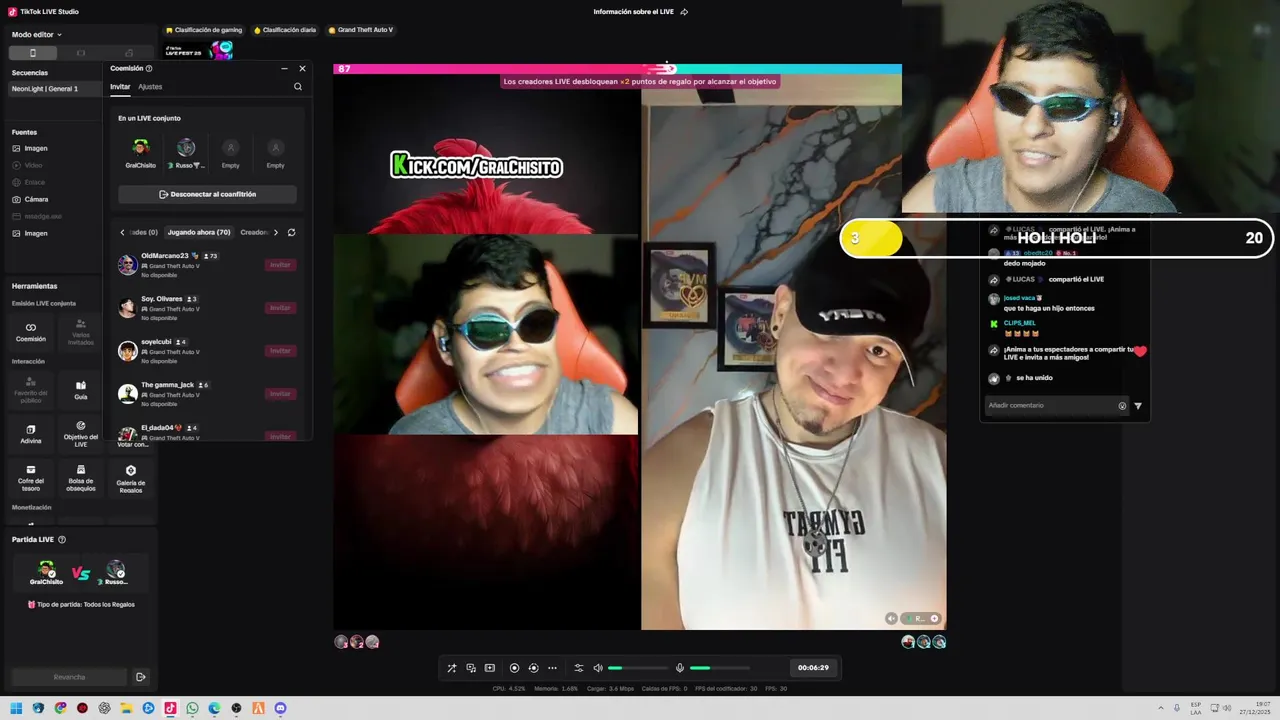Click the emoji icon in comment box
1280x720 pixels.
1122,406
